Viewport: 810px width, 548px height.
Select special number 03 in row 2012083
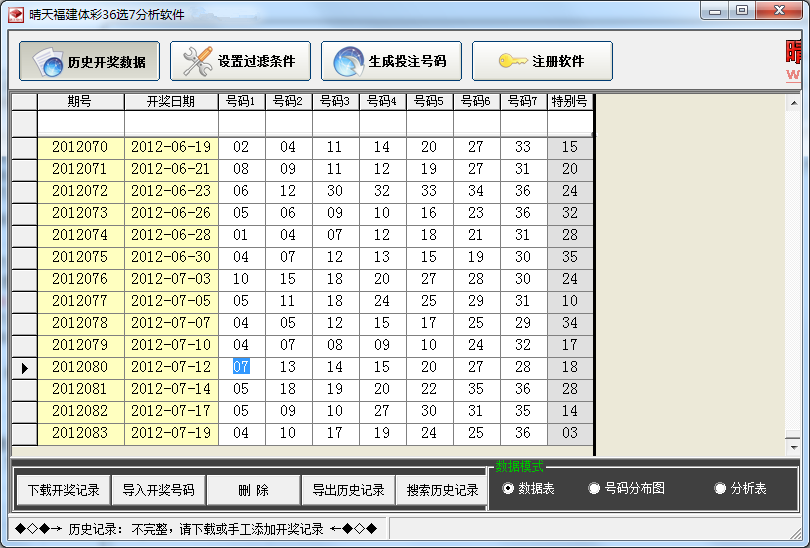pos(570,433)
